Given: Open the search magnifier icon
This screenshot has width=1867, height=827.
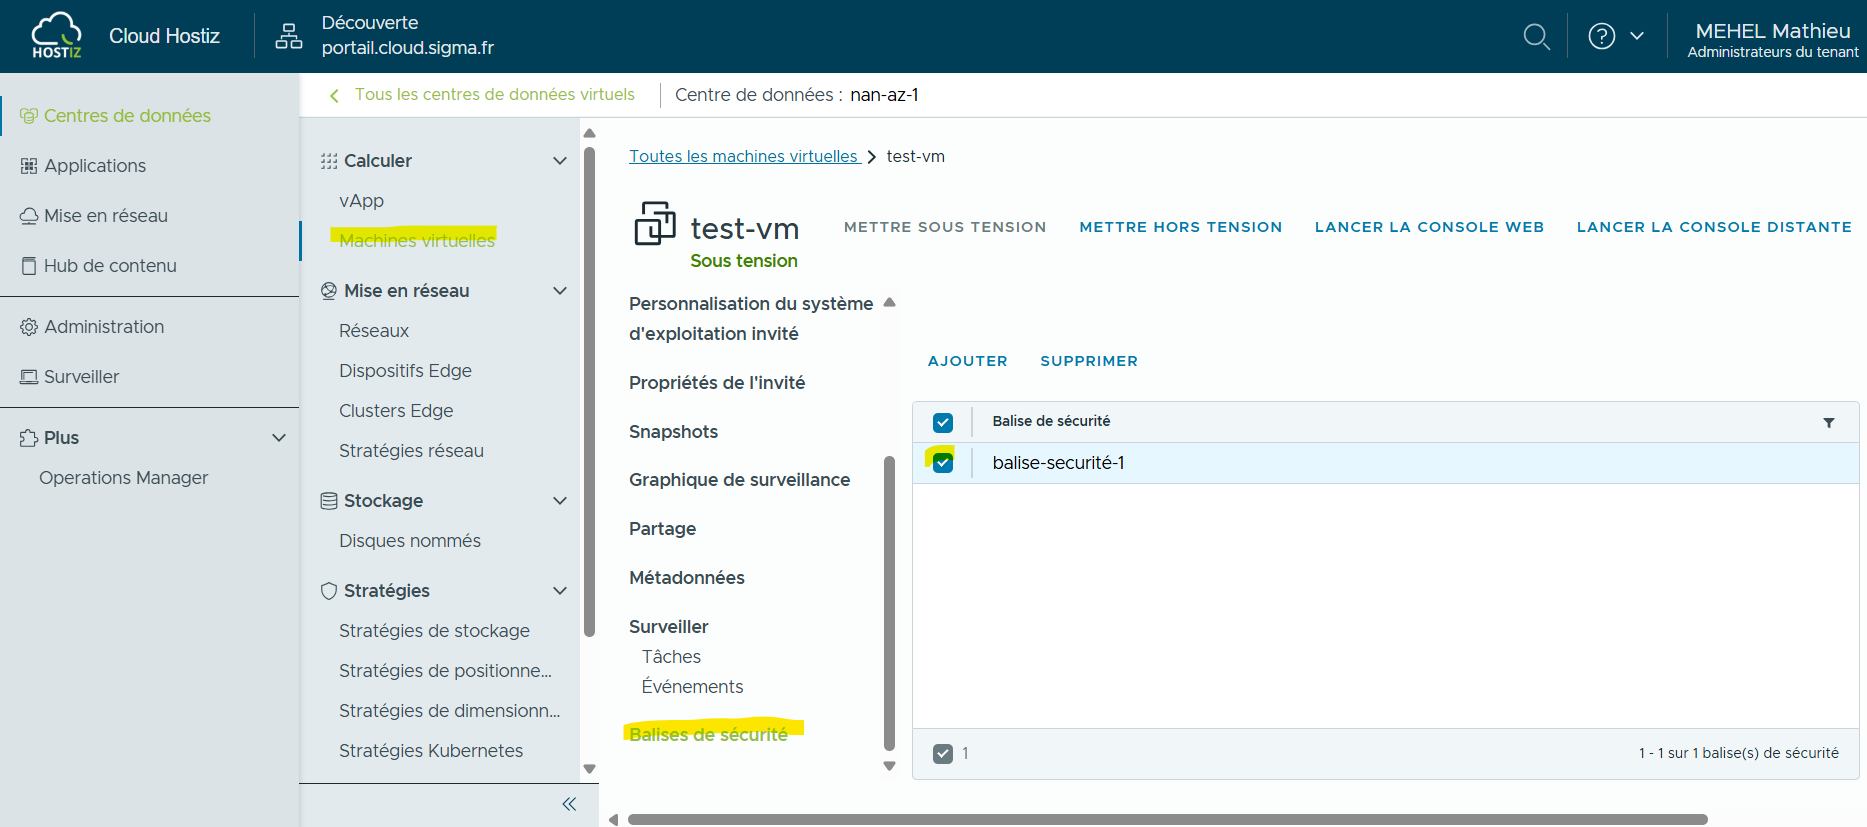Looking at the screenshot, I should 1536,37.
